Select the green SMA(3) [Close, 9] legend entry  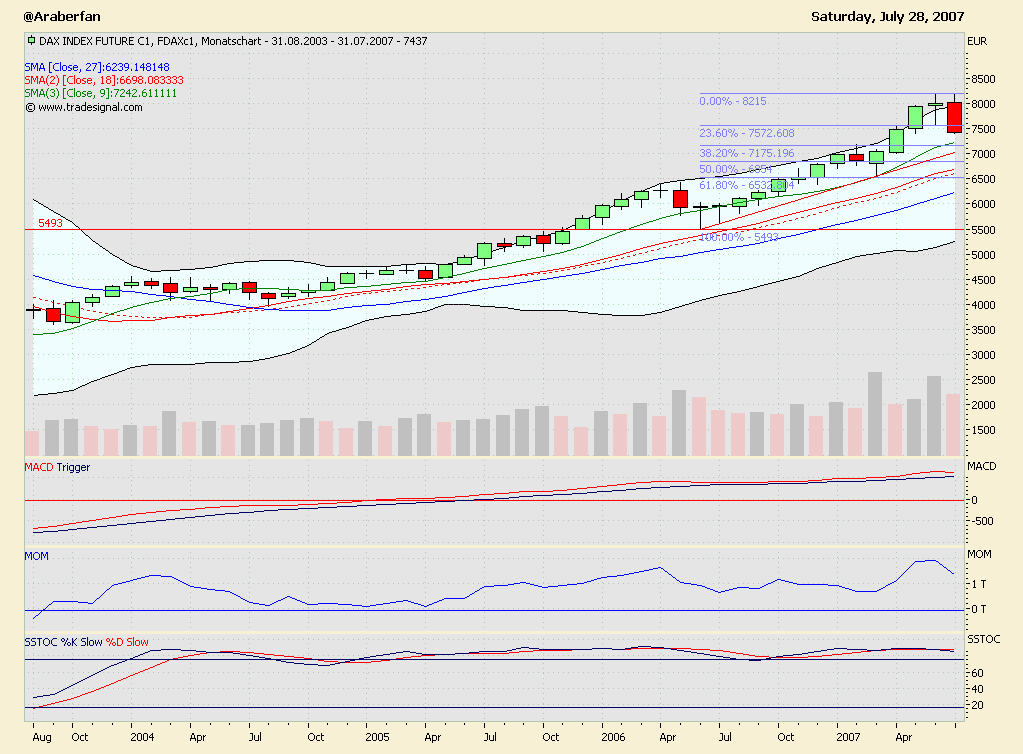pyautogui.click(x=100, y=93)
